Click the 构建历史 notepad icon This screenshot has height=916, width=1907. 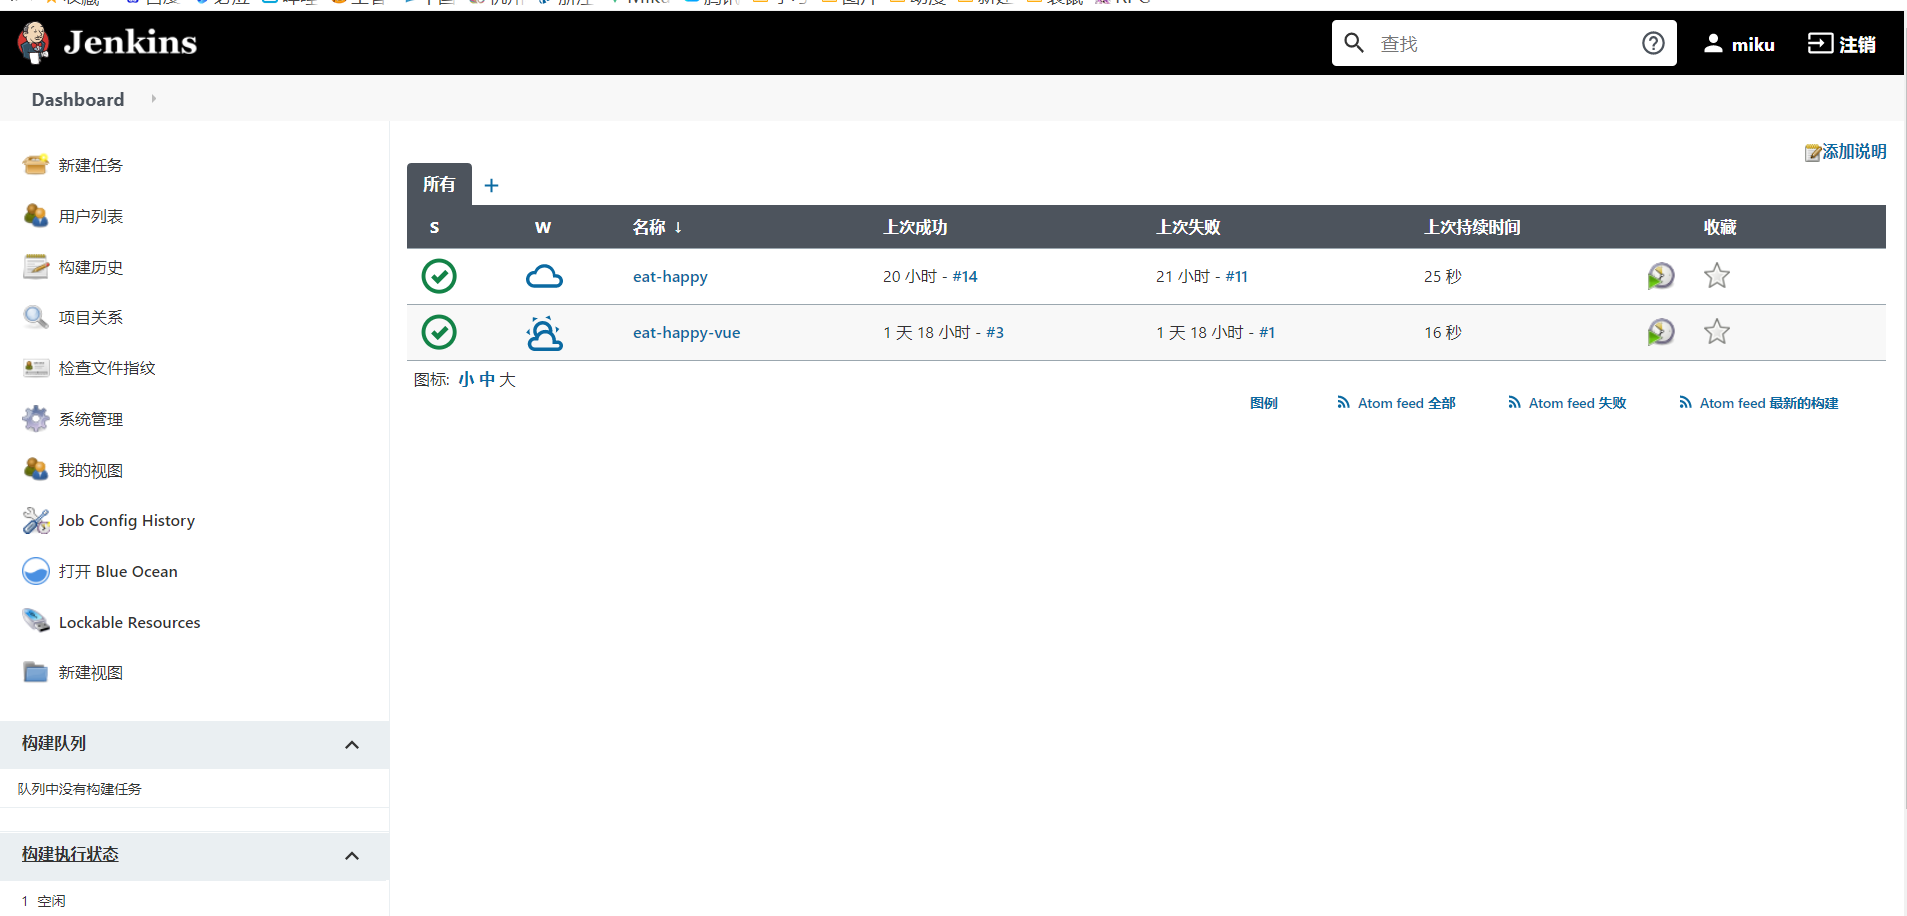tap(36, 267)
